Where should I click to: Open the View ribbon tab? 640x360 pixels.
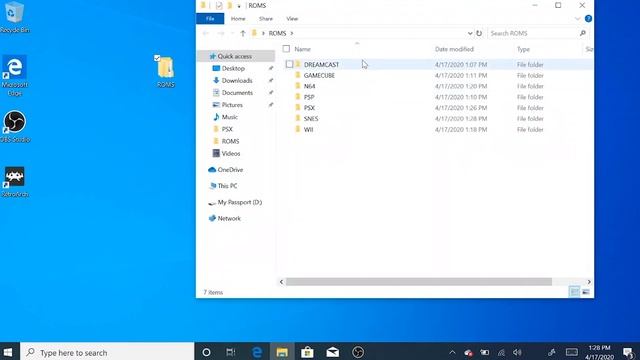point(292,19)
